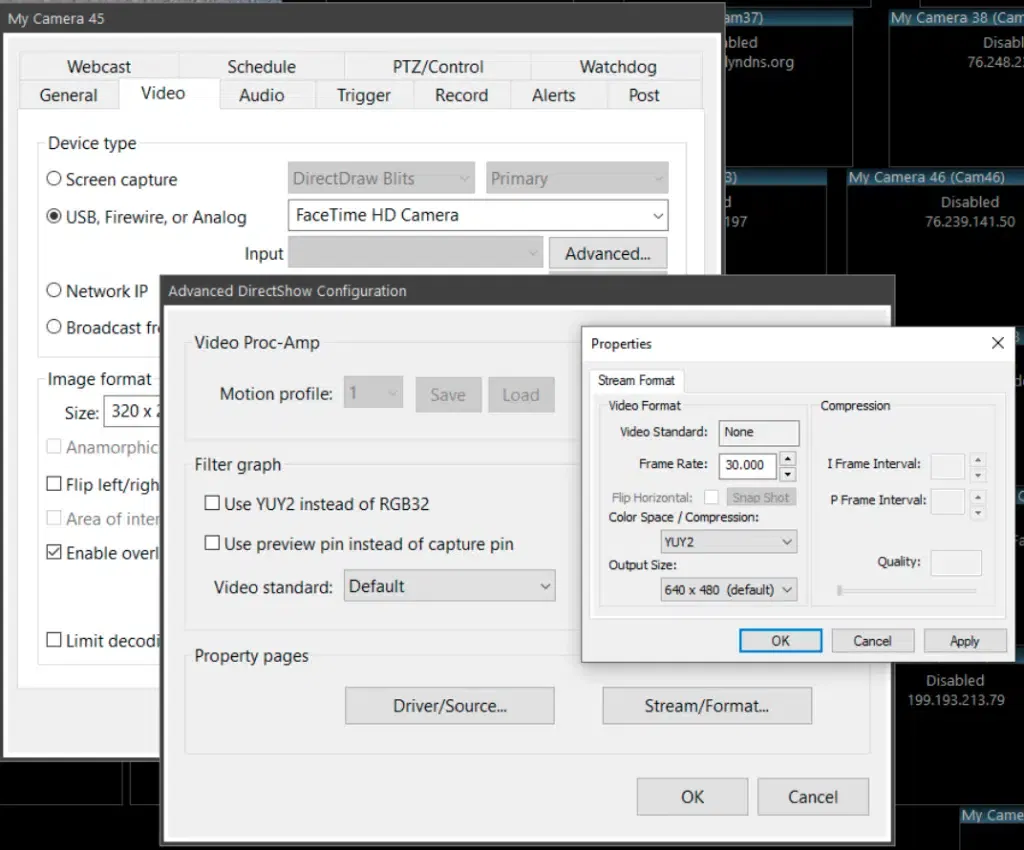The image size is (1024, 850).
Task: Select the Network IP radio button
Action: click(x=54, y=291)
